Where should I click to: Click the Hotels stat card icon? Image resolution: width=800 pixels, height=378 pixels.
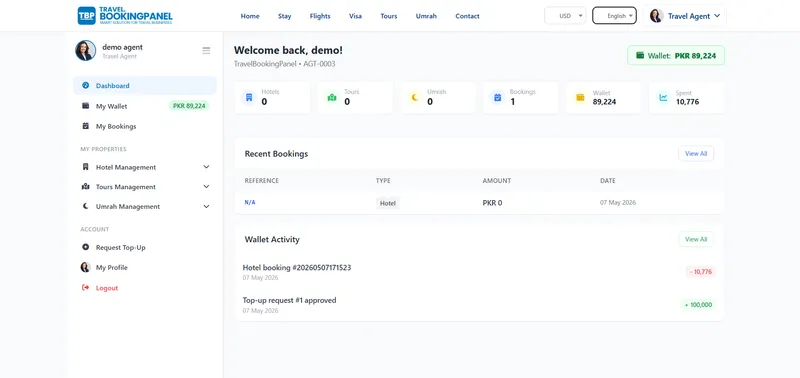tap(249, 97)
